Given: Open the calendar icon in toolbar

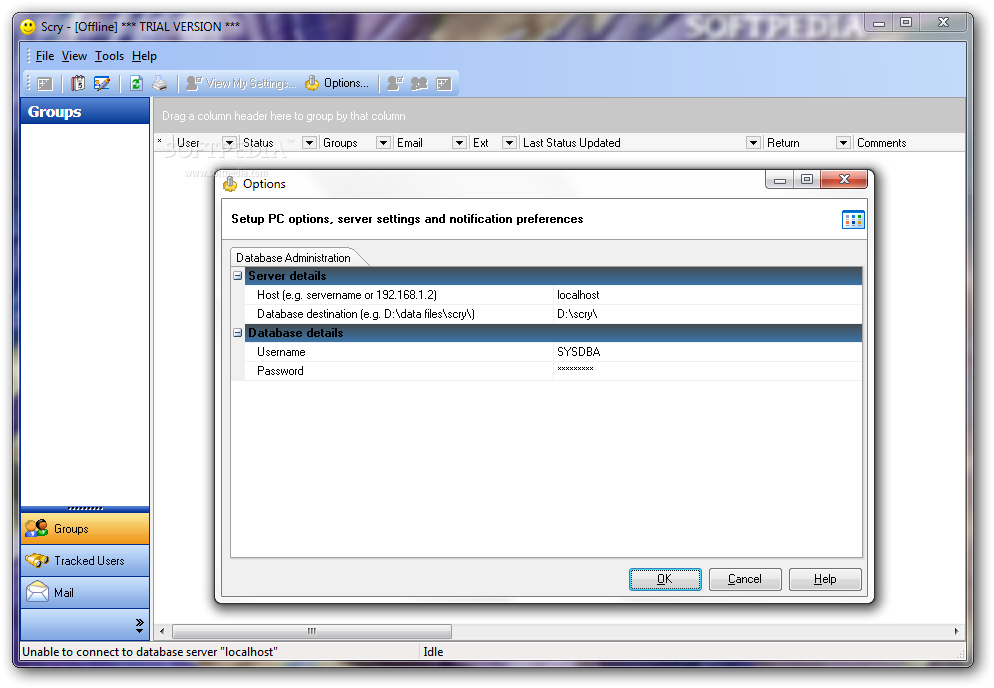Looking at the screenshot, I should coord(78,83).
